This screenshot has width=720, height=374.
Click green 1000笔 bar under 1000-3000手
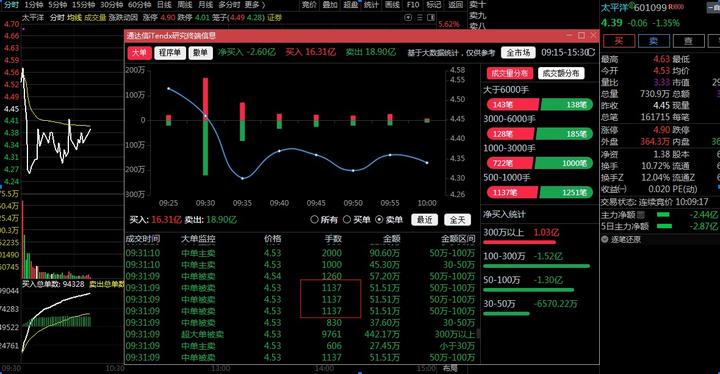point(563,163)
